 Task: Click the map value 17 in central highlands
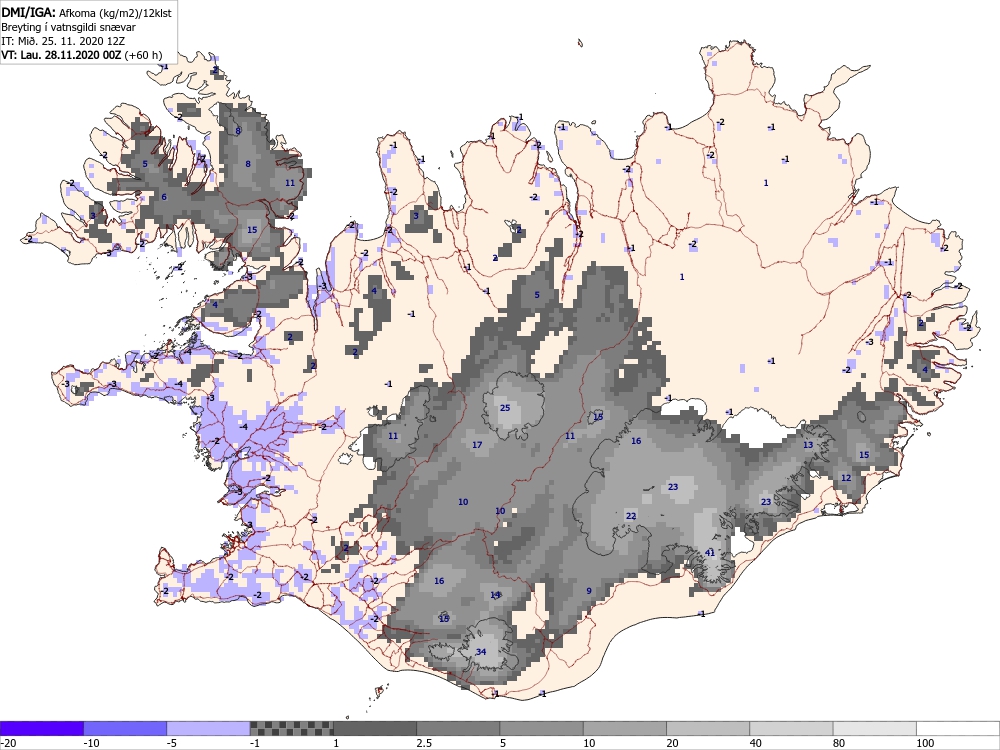(477, 445)
